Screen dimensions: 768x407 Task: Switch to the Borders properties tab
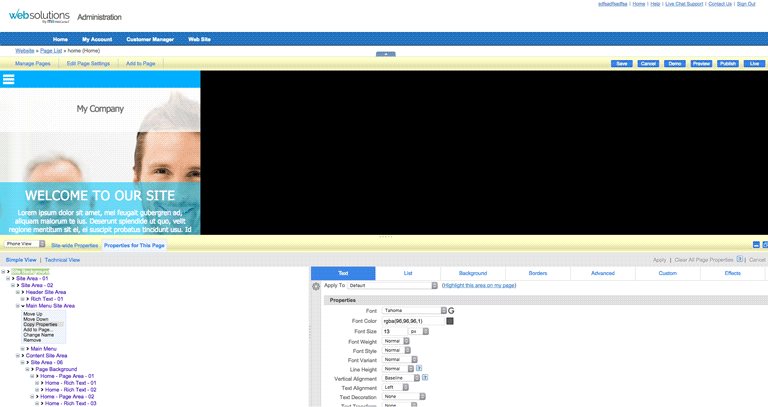538,273
